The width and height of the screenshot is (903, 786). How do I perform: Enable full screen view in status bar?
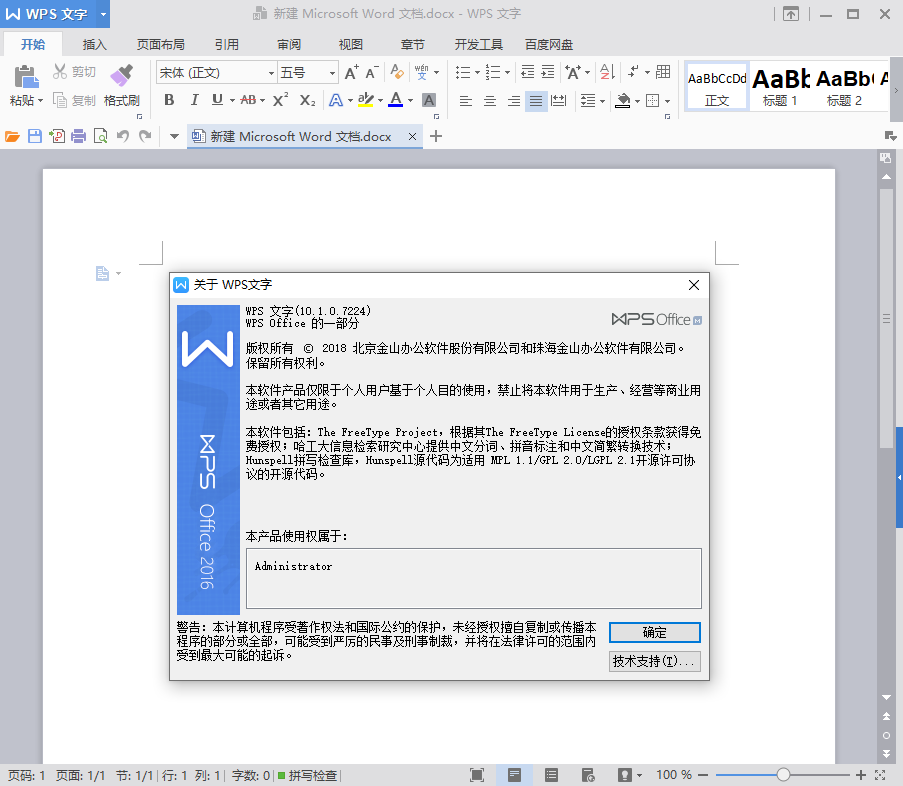[477, 775]
